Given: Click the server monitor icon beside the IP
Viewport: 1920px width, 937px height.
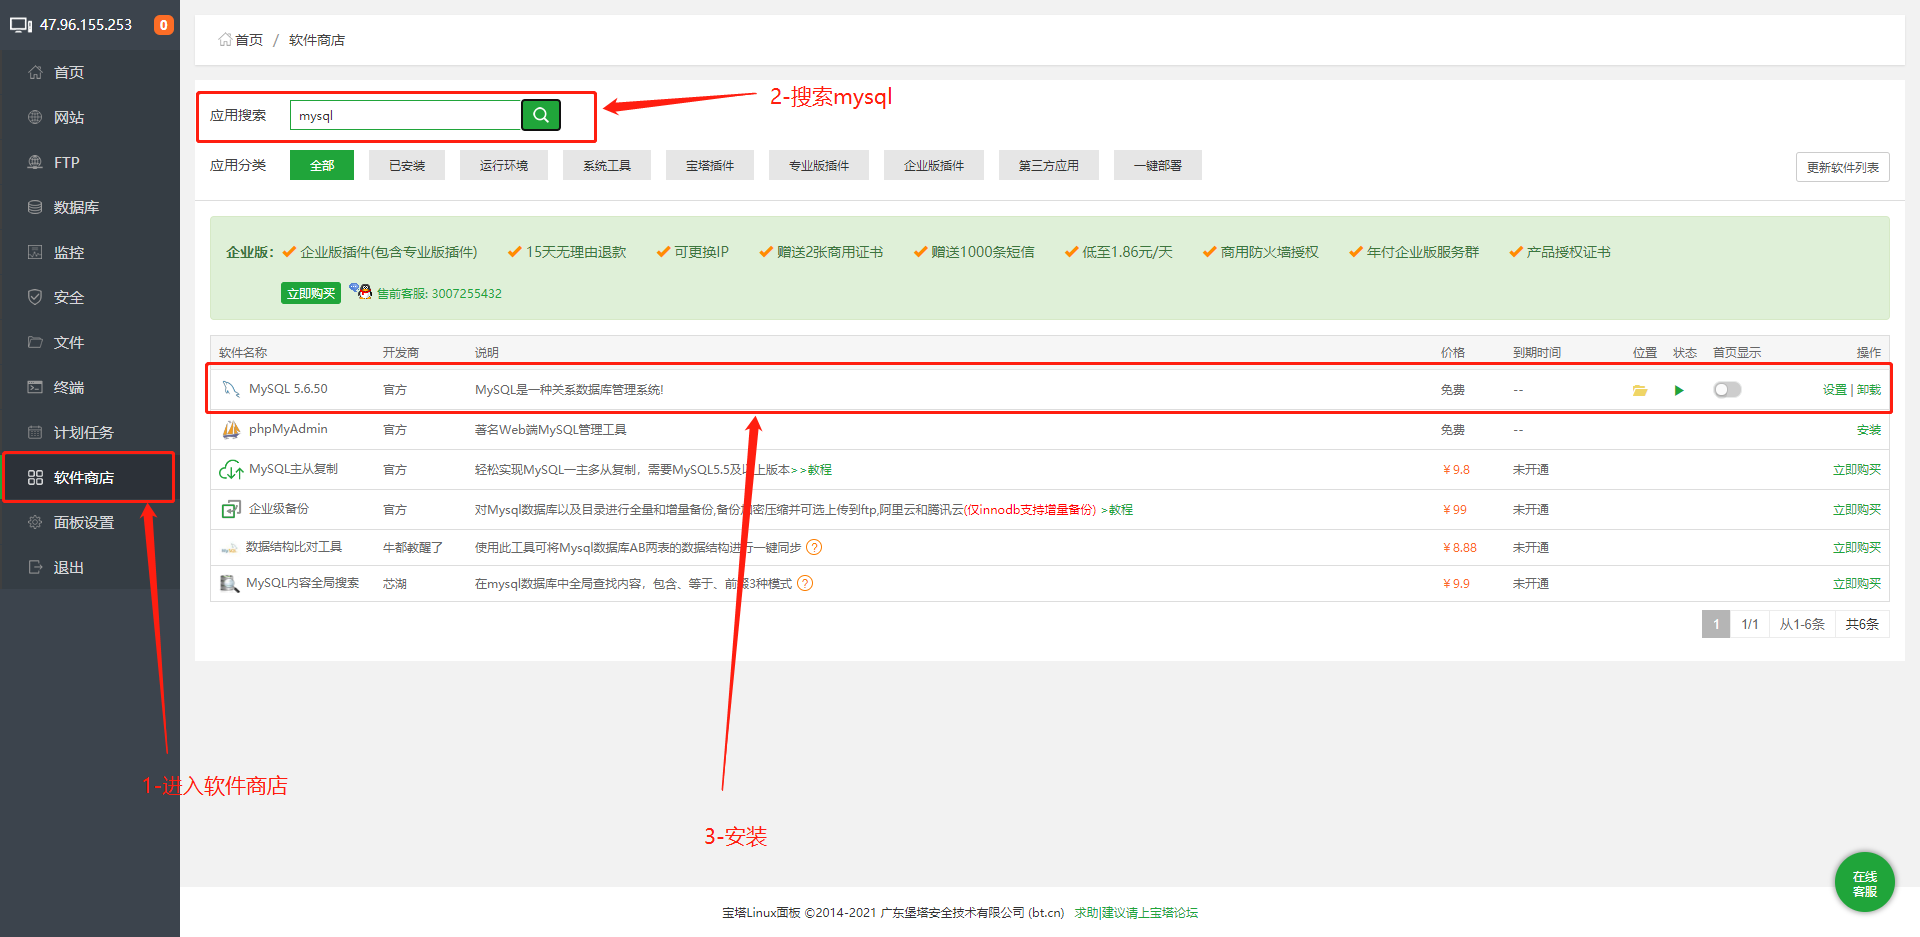Looking at the screenshot, I should (21, 25).
